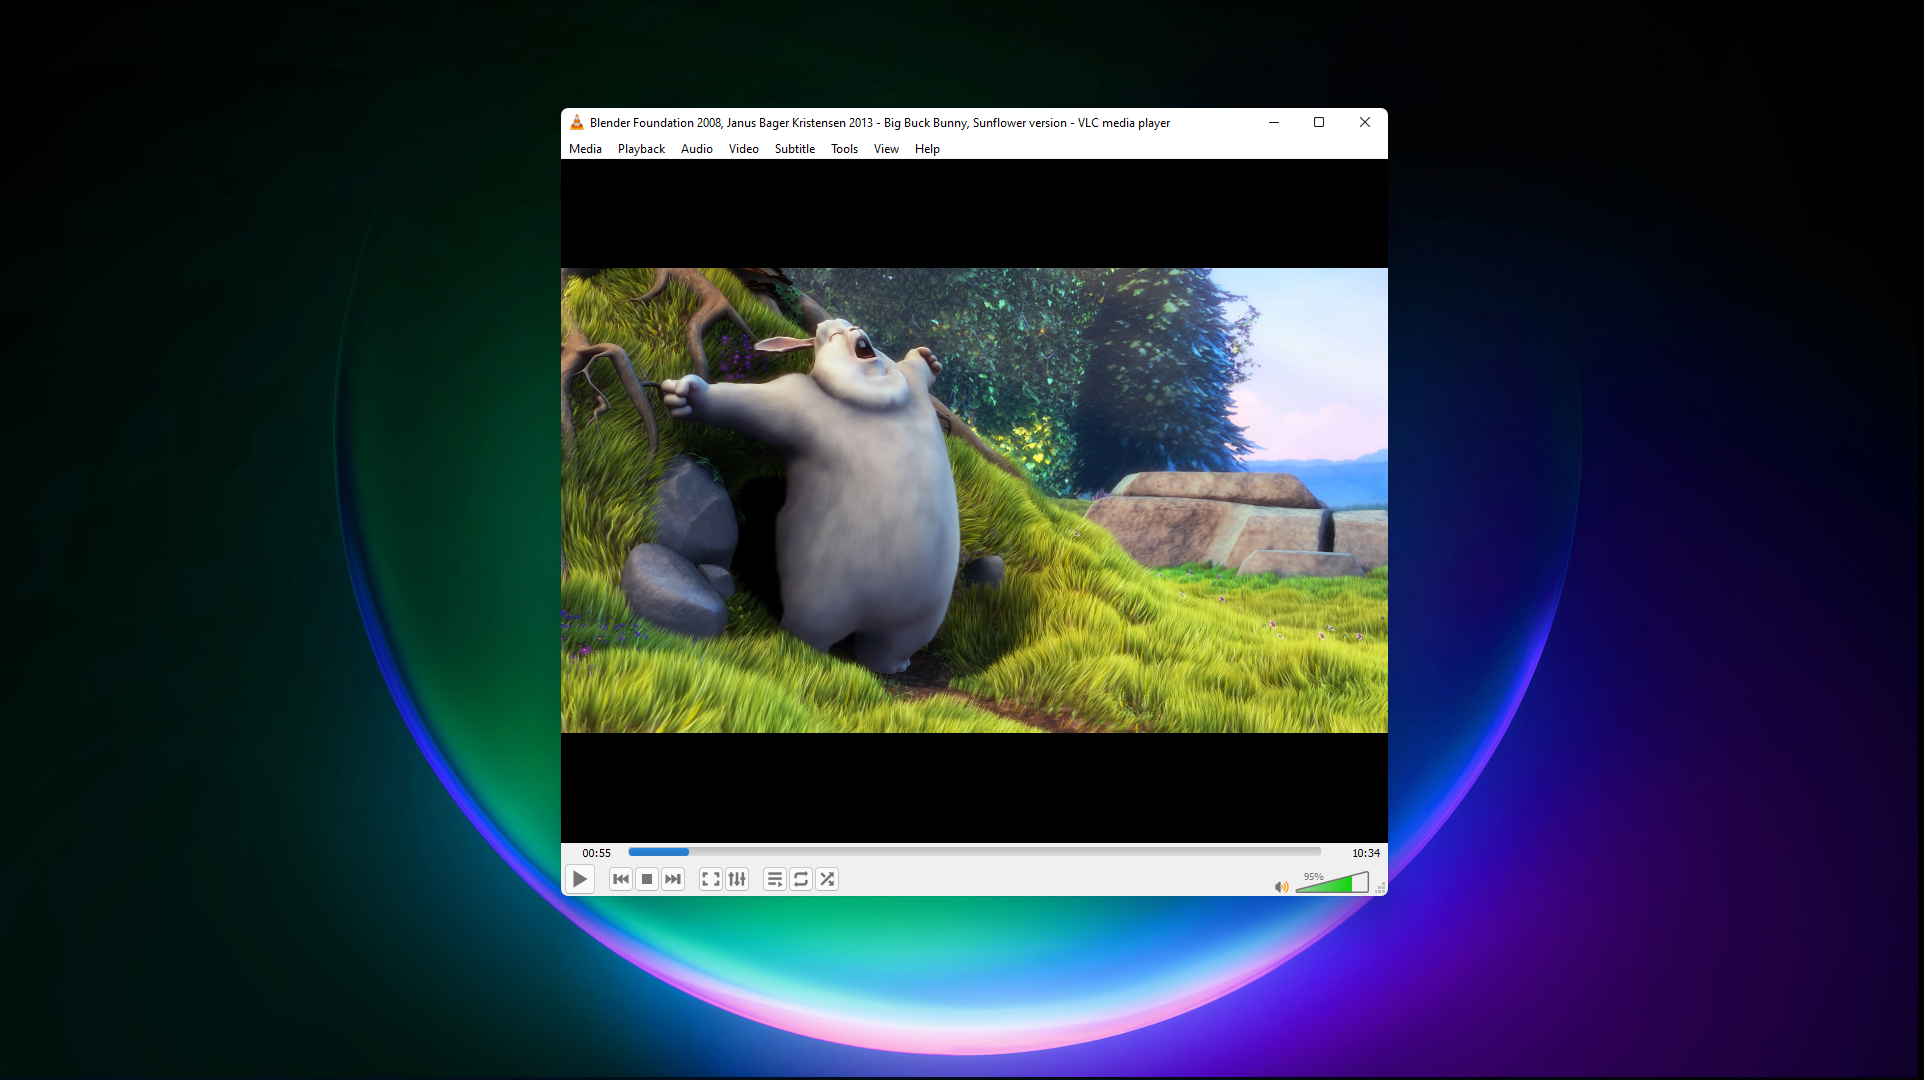Skip to the next media item
The image size is (1924, 1080).
672,879
